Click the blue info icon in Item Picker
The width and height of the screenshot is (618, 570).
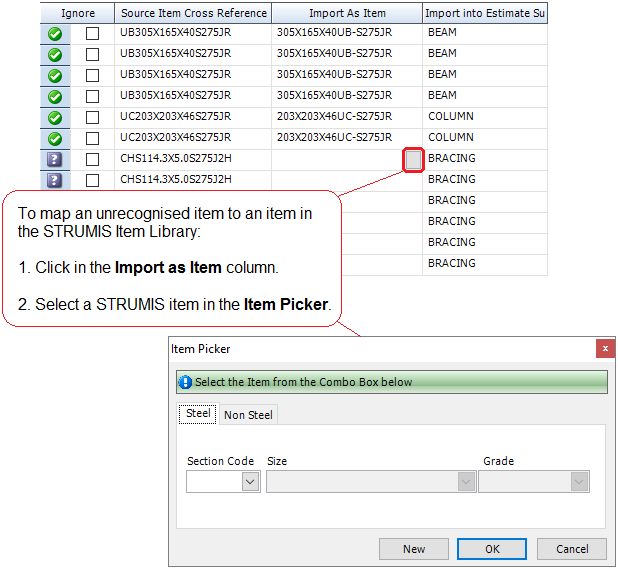coord(185,382)
